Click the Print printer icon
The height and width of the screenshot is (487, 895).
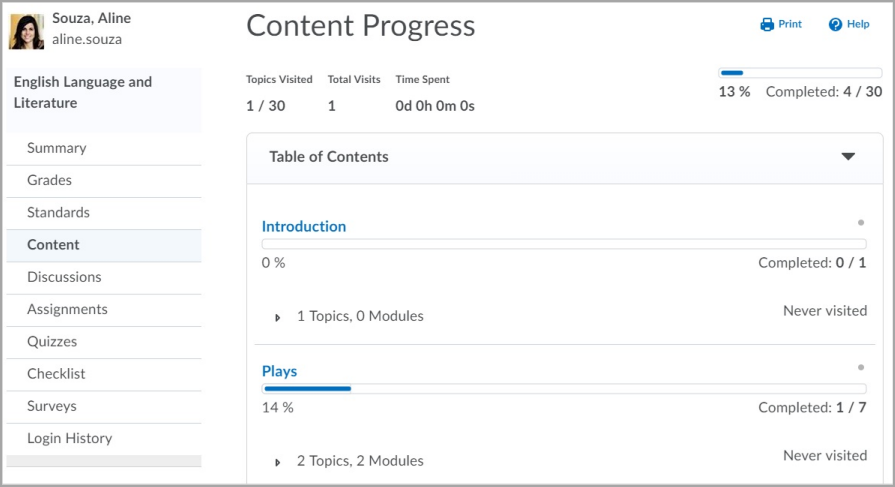(x=767, y=25)
